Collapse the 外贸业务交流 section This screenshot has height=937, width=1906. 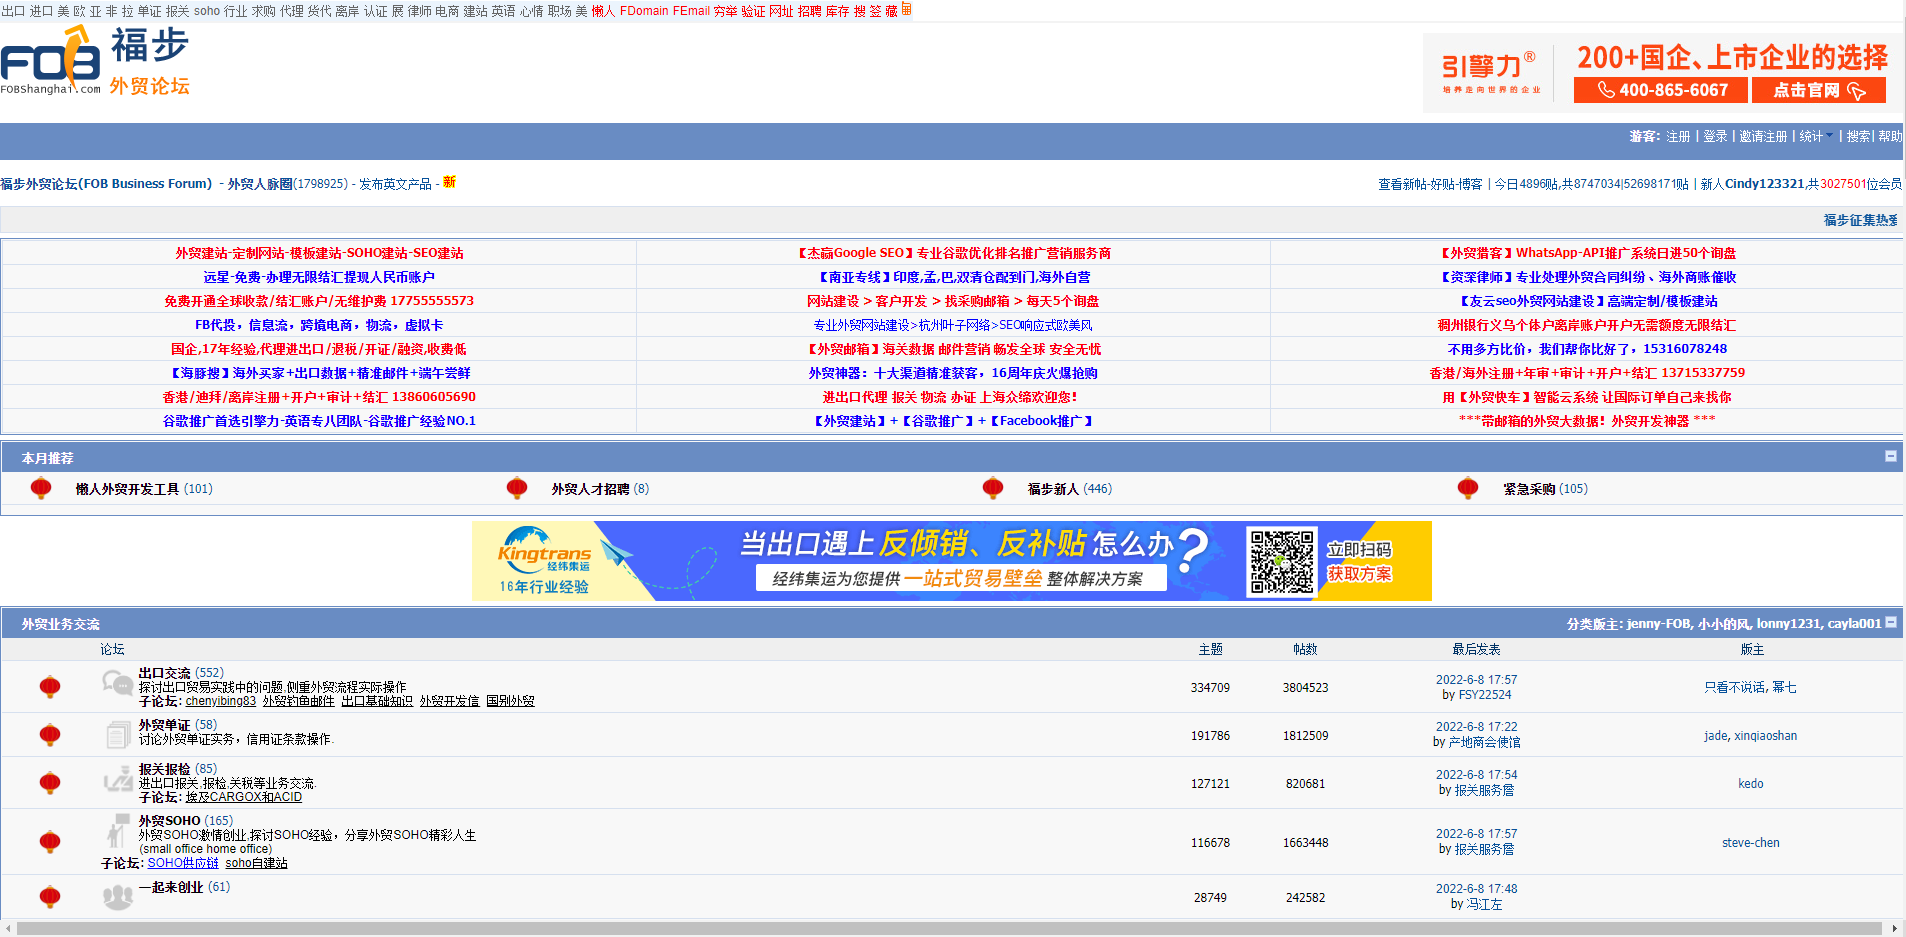pos(1891,622)
